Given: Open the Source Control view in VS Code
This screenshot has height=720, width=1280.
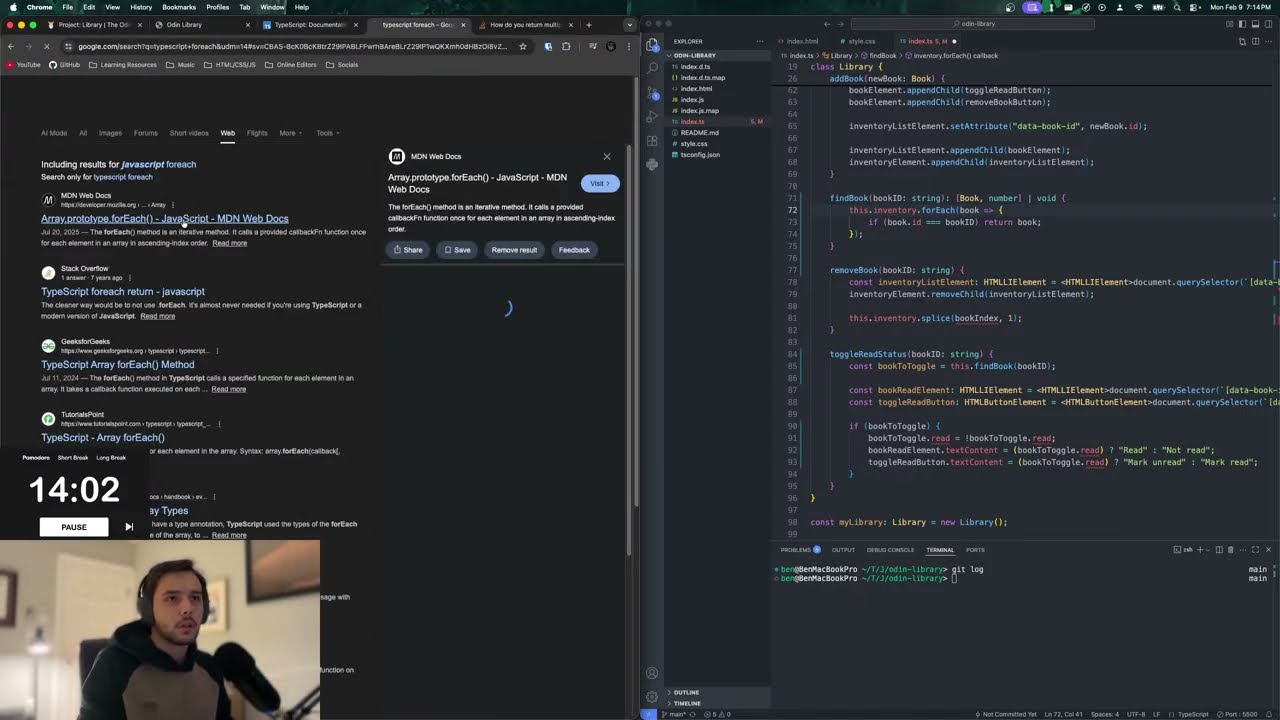Looking at the screenshot, I should point(652,93).
